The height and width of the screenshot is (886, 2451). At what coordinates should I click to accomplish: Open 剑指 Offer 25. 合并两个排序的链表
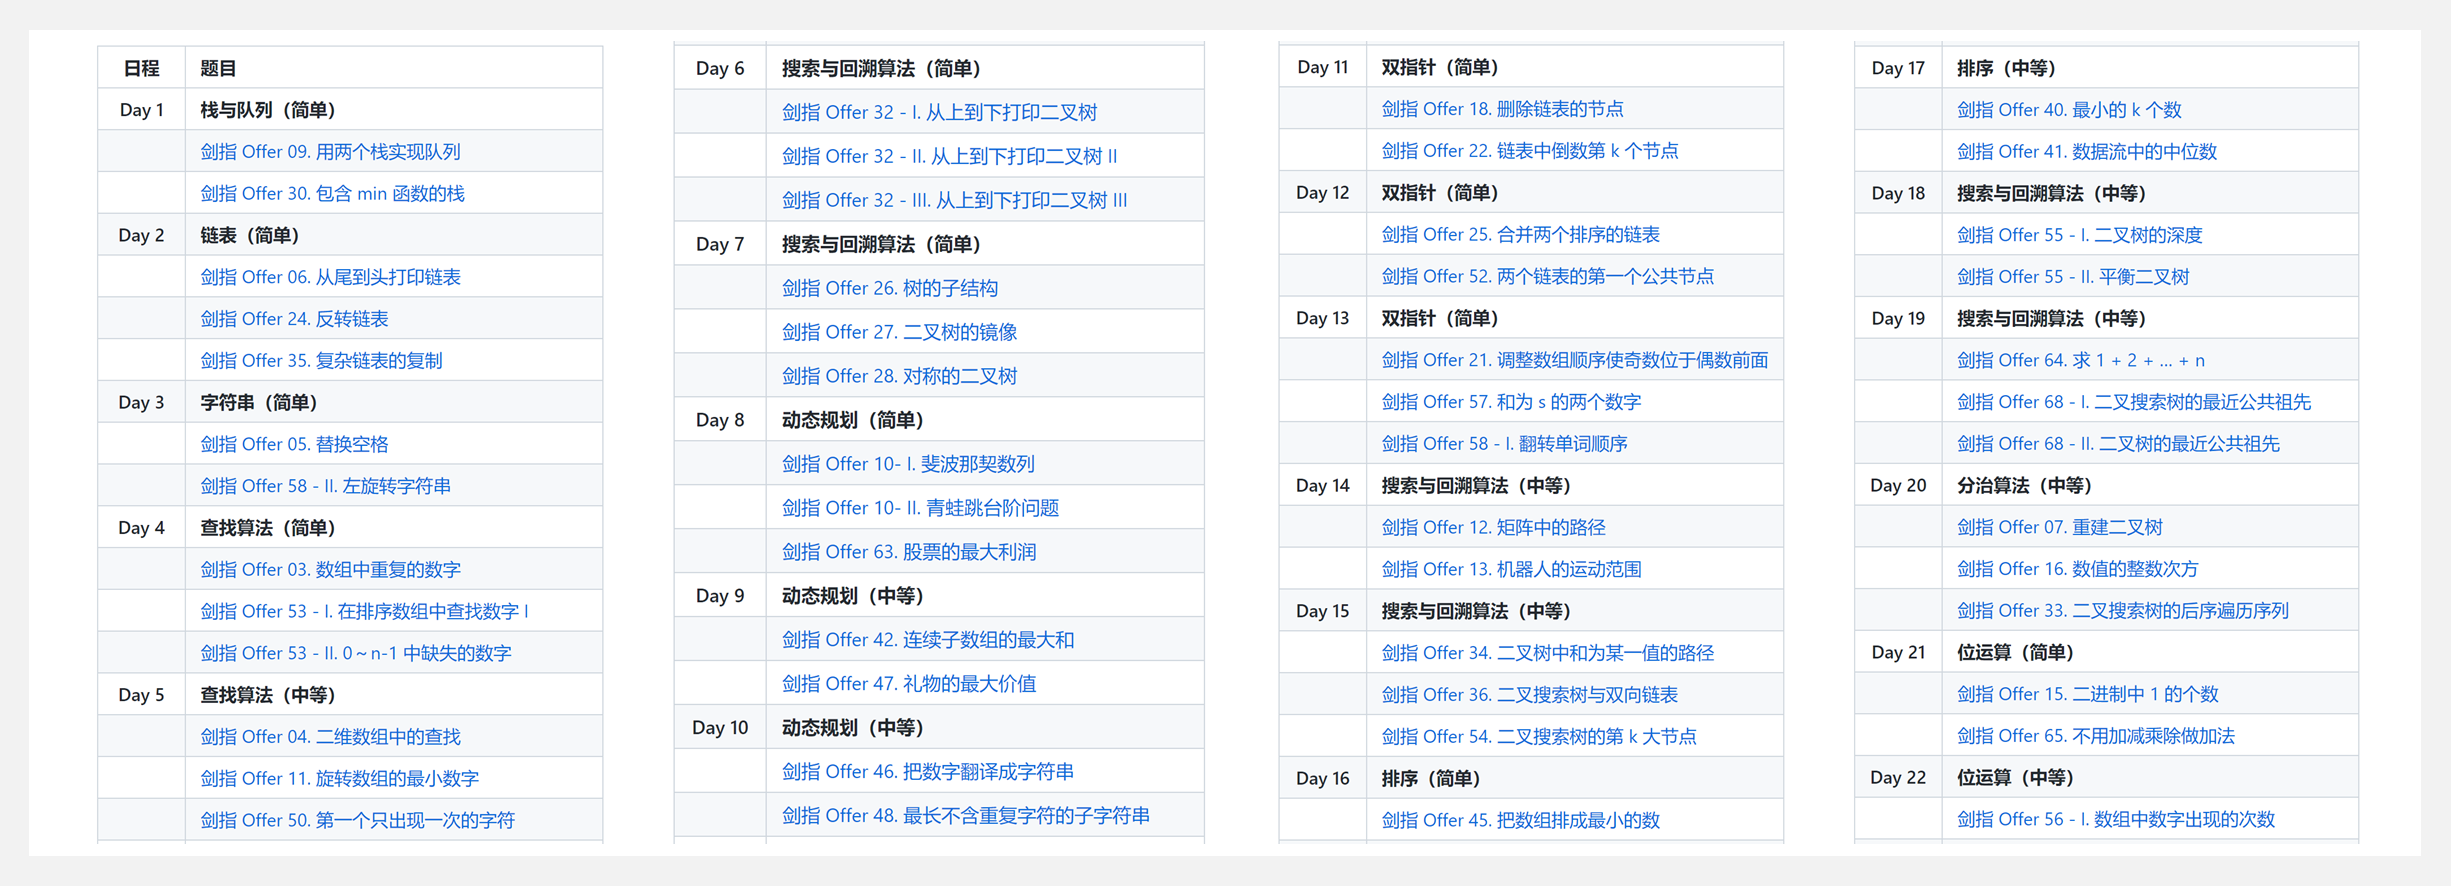(x=1520, y=235)
